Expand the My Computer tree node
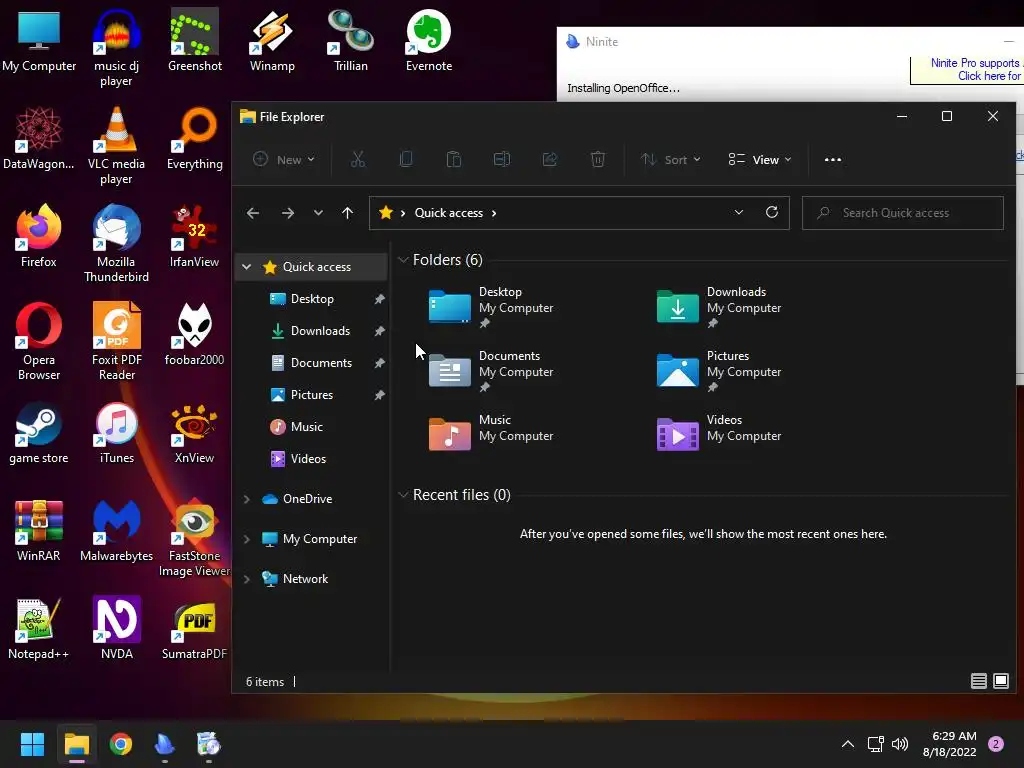Screen dimensions: 1024x768 (x=246, y=539)
